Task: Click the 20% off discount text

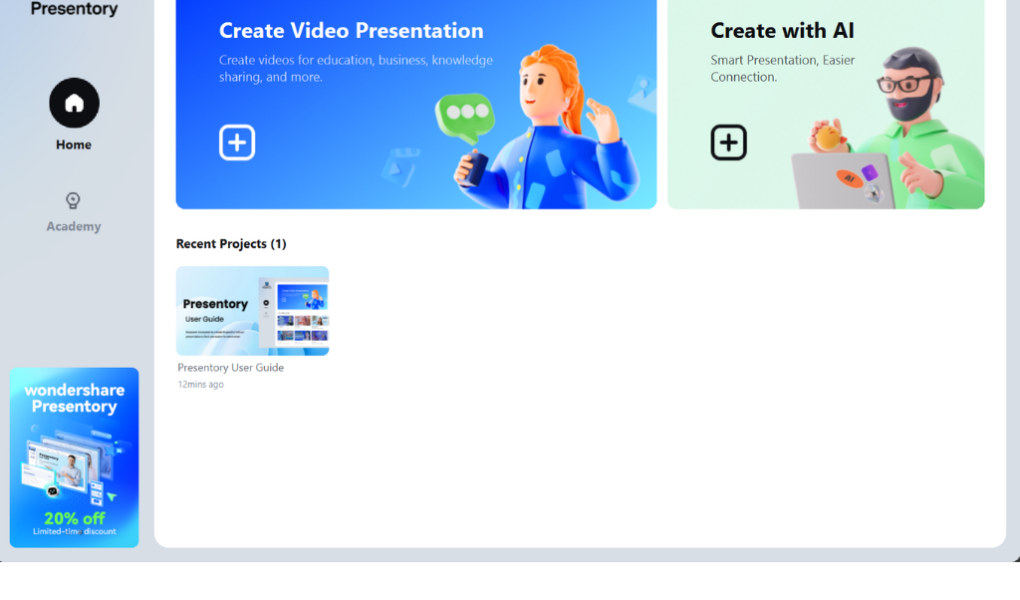Action: 74,518
